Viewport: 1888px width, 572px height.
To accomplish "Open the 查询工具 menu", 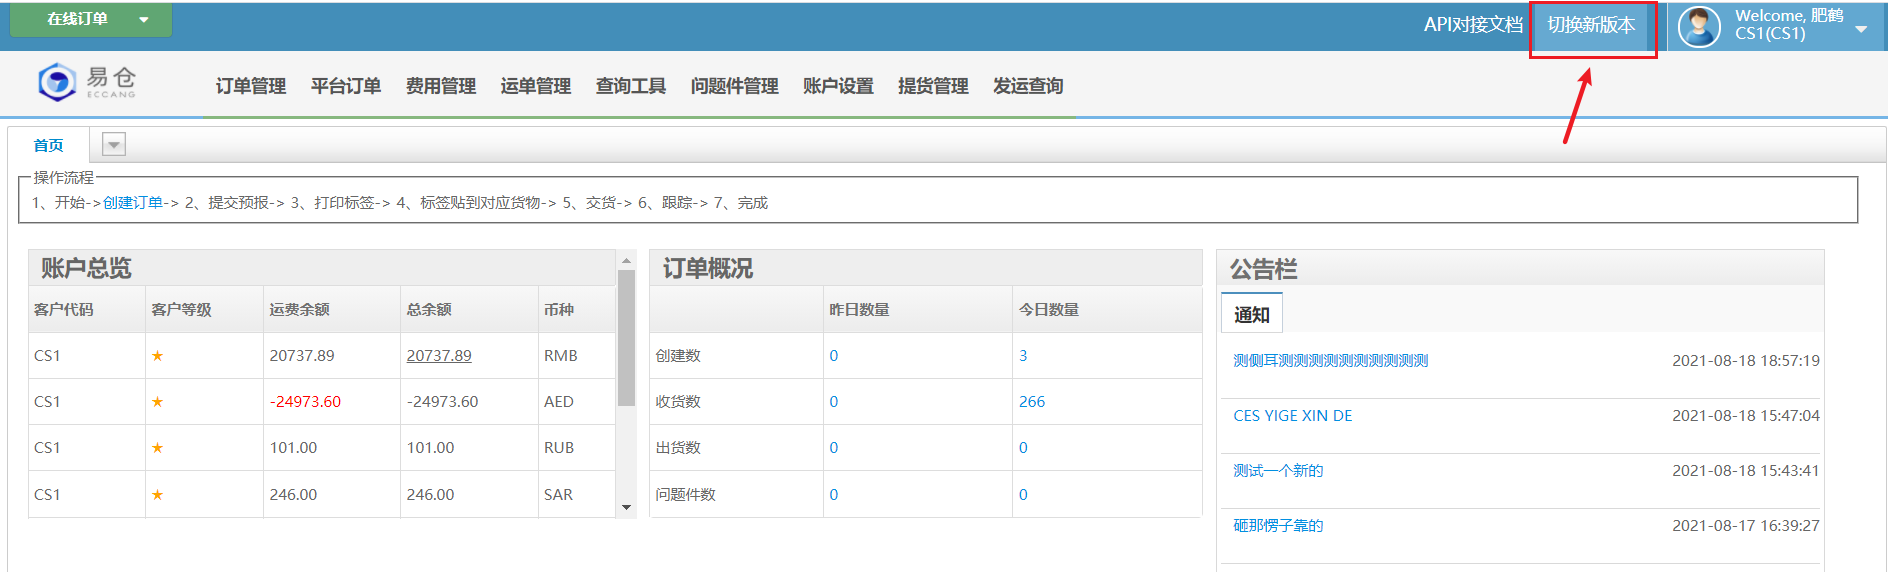I will tap(630, 86).
